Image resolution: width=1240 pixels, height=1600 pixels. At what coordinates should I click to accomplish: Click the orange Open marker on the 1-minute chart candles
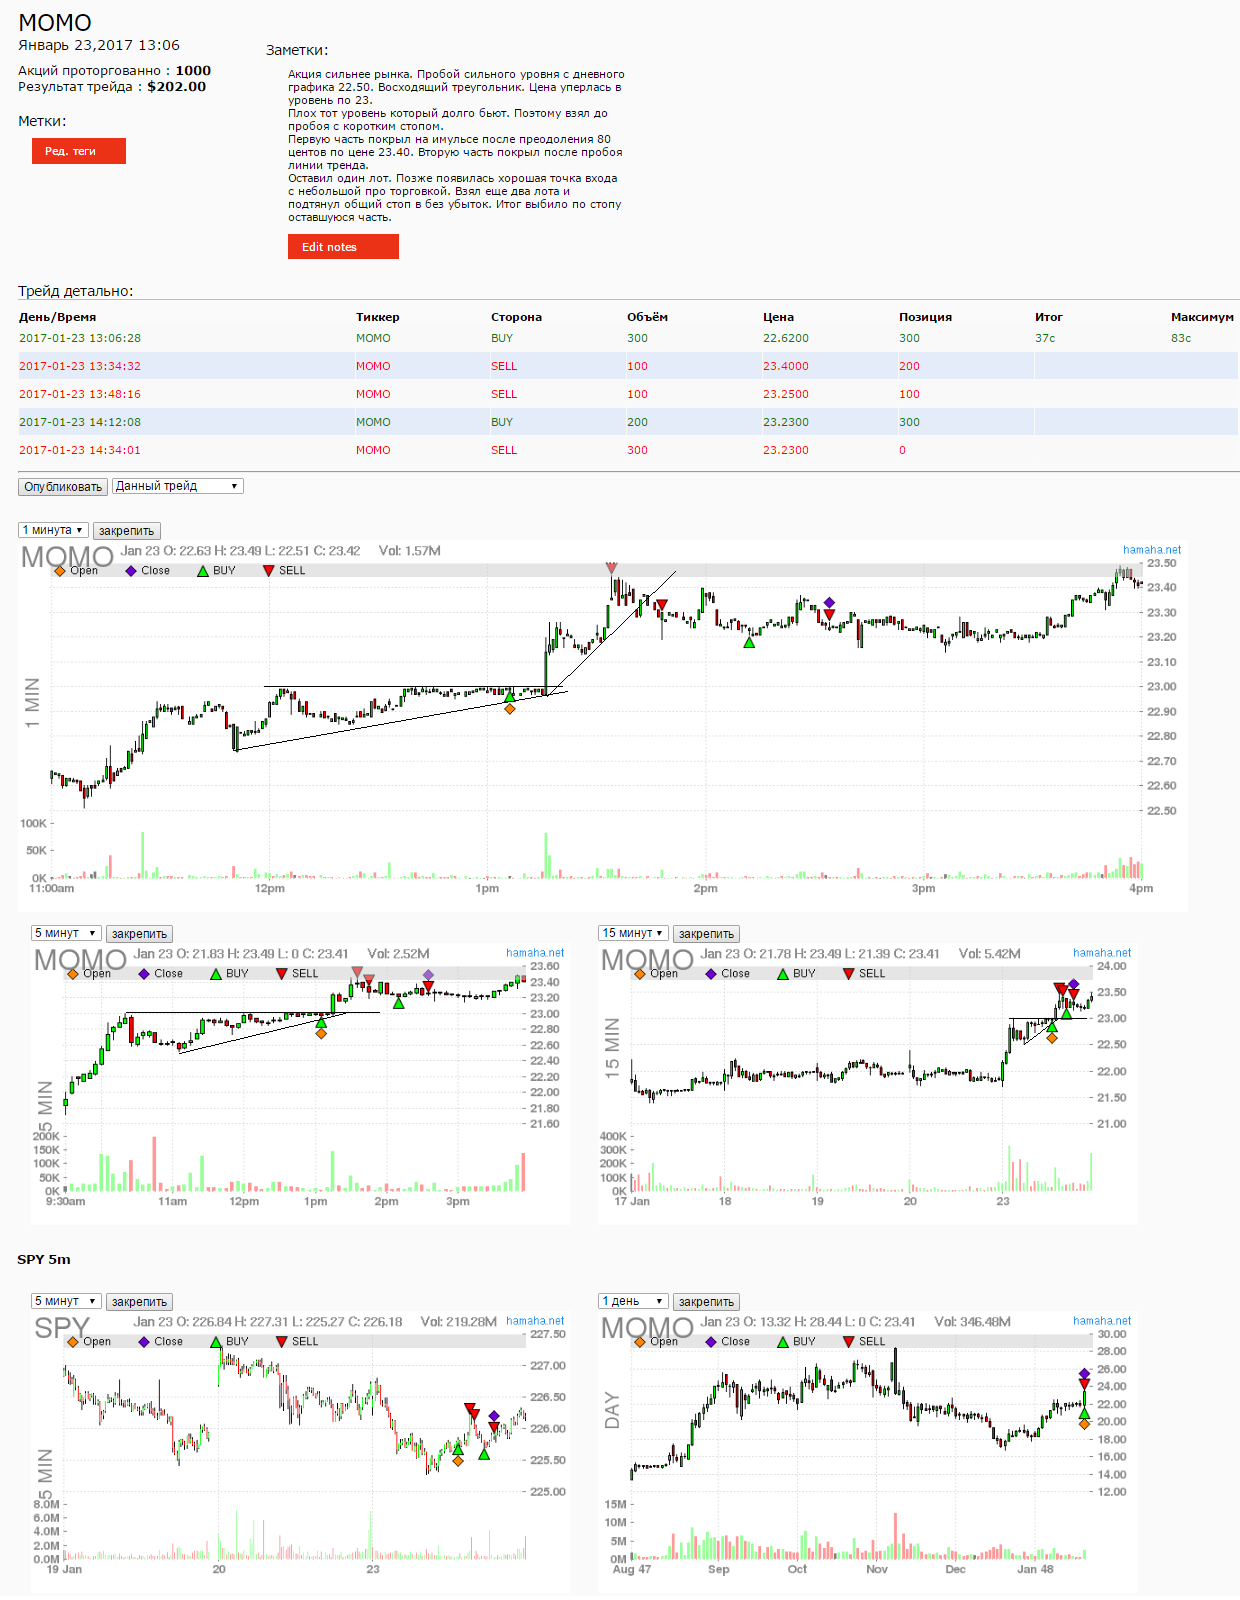tap(510, 709)
